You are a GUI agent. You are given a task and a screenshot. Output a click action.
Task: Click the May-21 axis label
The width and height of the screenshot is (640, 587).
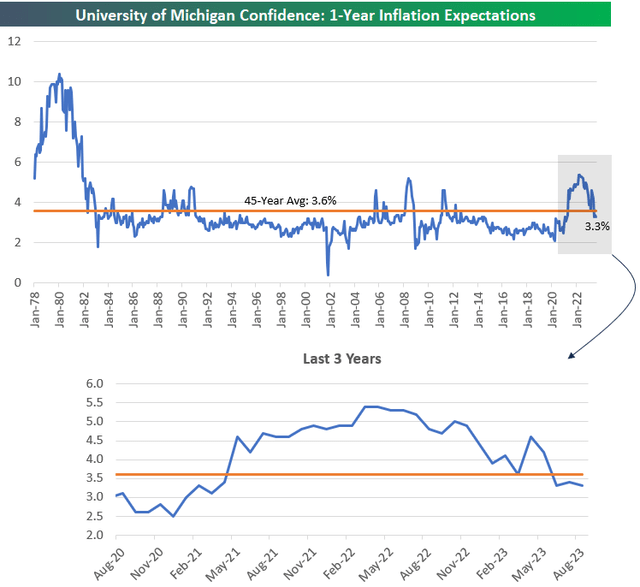tap(223, 564)
